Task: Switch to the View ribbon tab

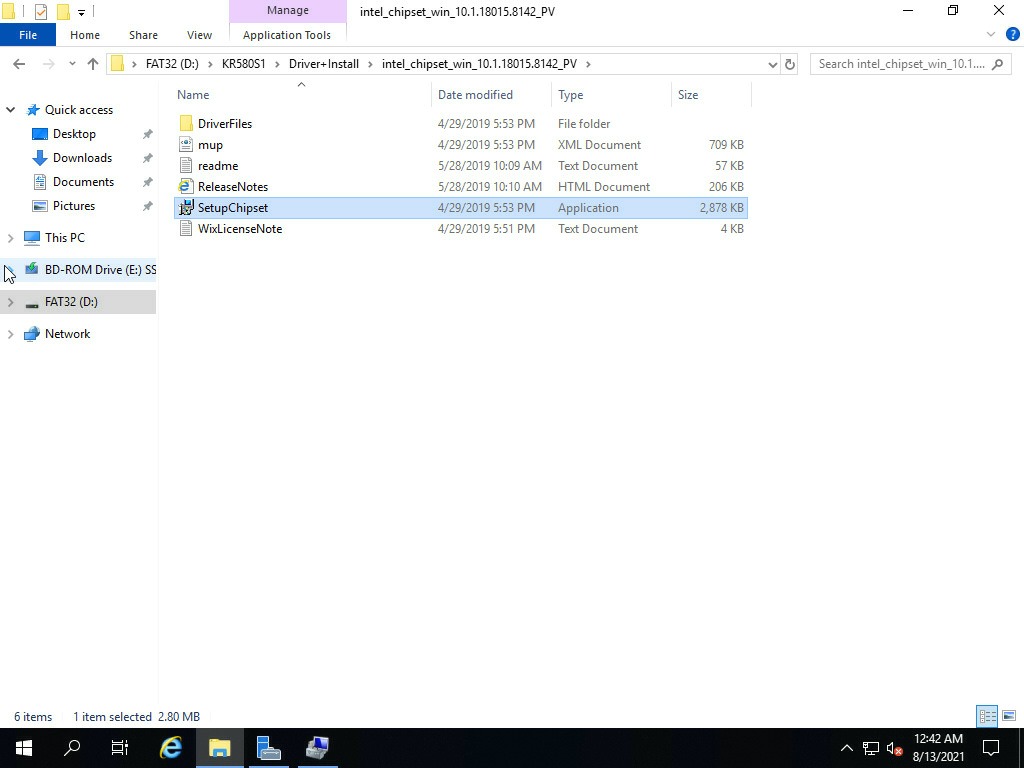Action: pos(199,35)
